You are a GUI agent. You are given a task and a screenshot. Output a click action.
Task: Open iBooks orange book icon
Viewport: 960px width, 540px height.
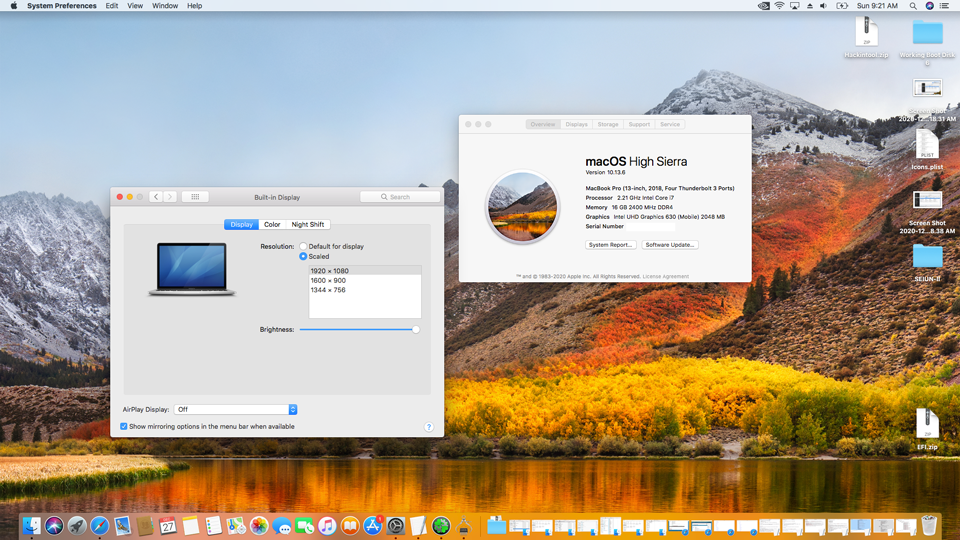(x=350, y=525)
